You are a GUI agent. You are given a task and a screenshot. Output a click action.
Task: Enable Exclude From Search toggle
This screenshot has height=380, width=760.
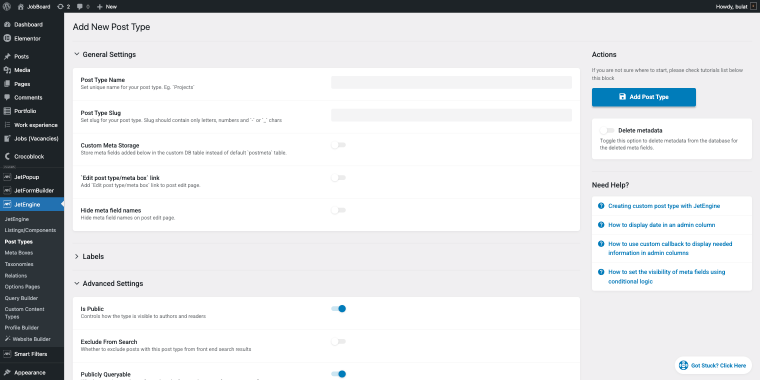pos(338,342)
